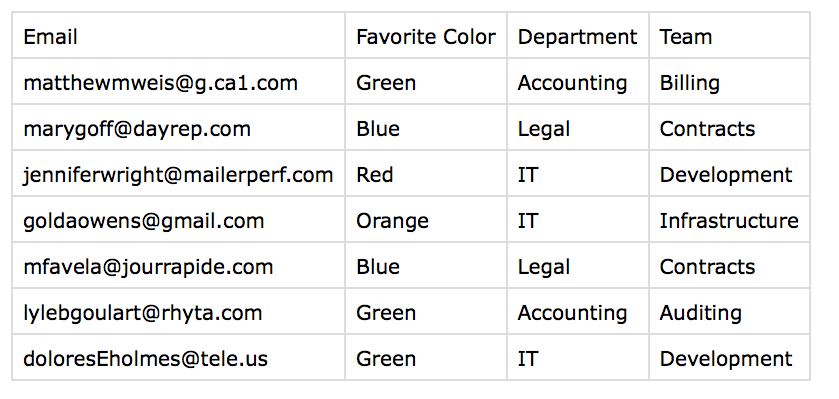Click the goldaowens@gmail.com cell

[178, 219]
